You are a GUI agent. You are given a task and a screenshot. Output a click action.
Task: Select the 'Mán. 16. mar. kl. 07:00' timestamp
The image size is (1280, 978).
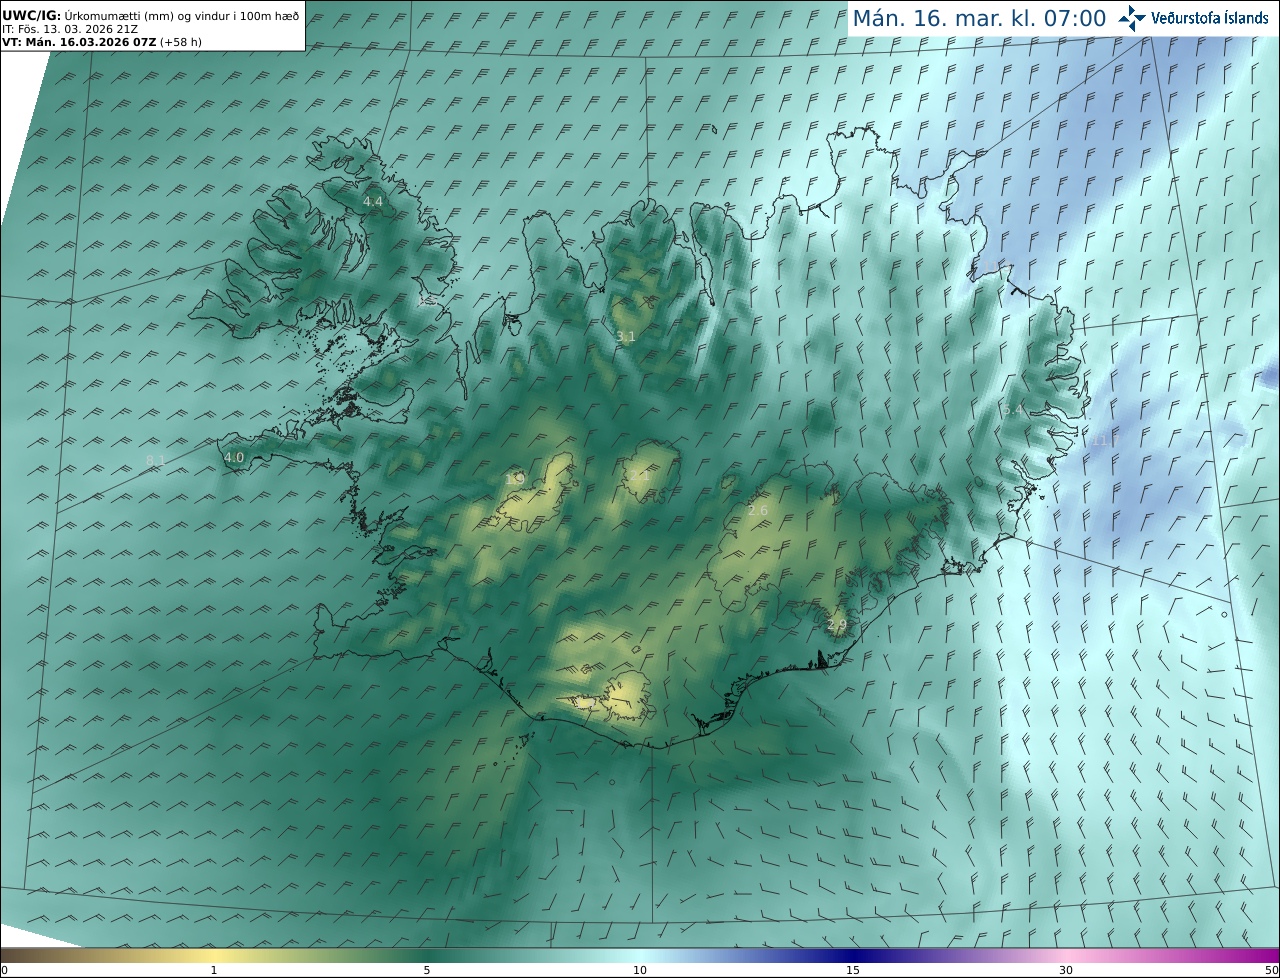click(979, 18)
